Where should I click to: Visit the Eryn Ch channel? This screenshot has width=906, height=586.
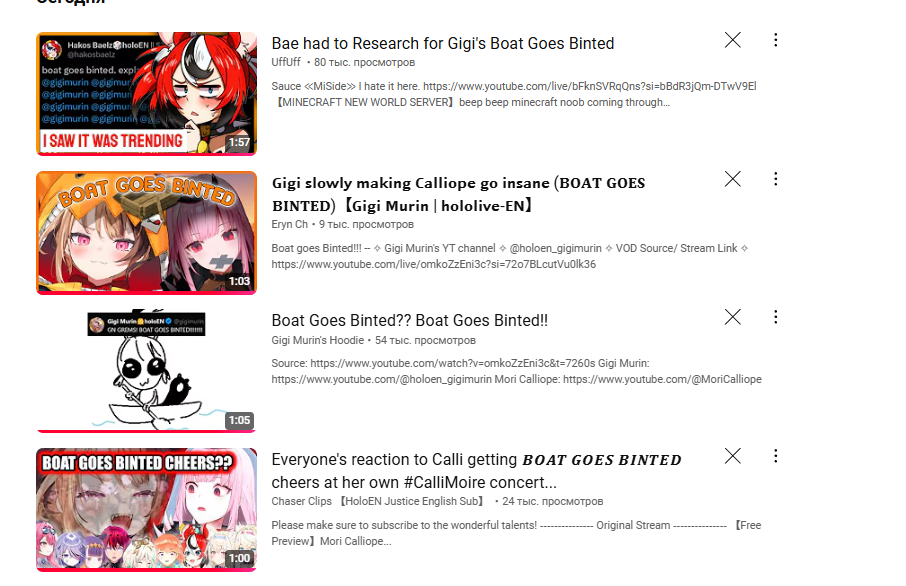pos(289,224)
